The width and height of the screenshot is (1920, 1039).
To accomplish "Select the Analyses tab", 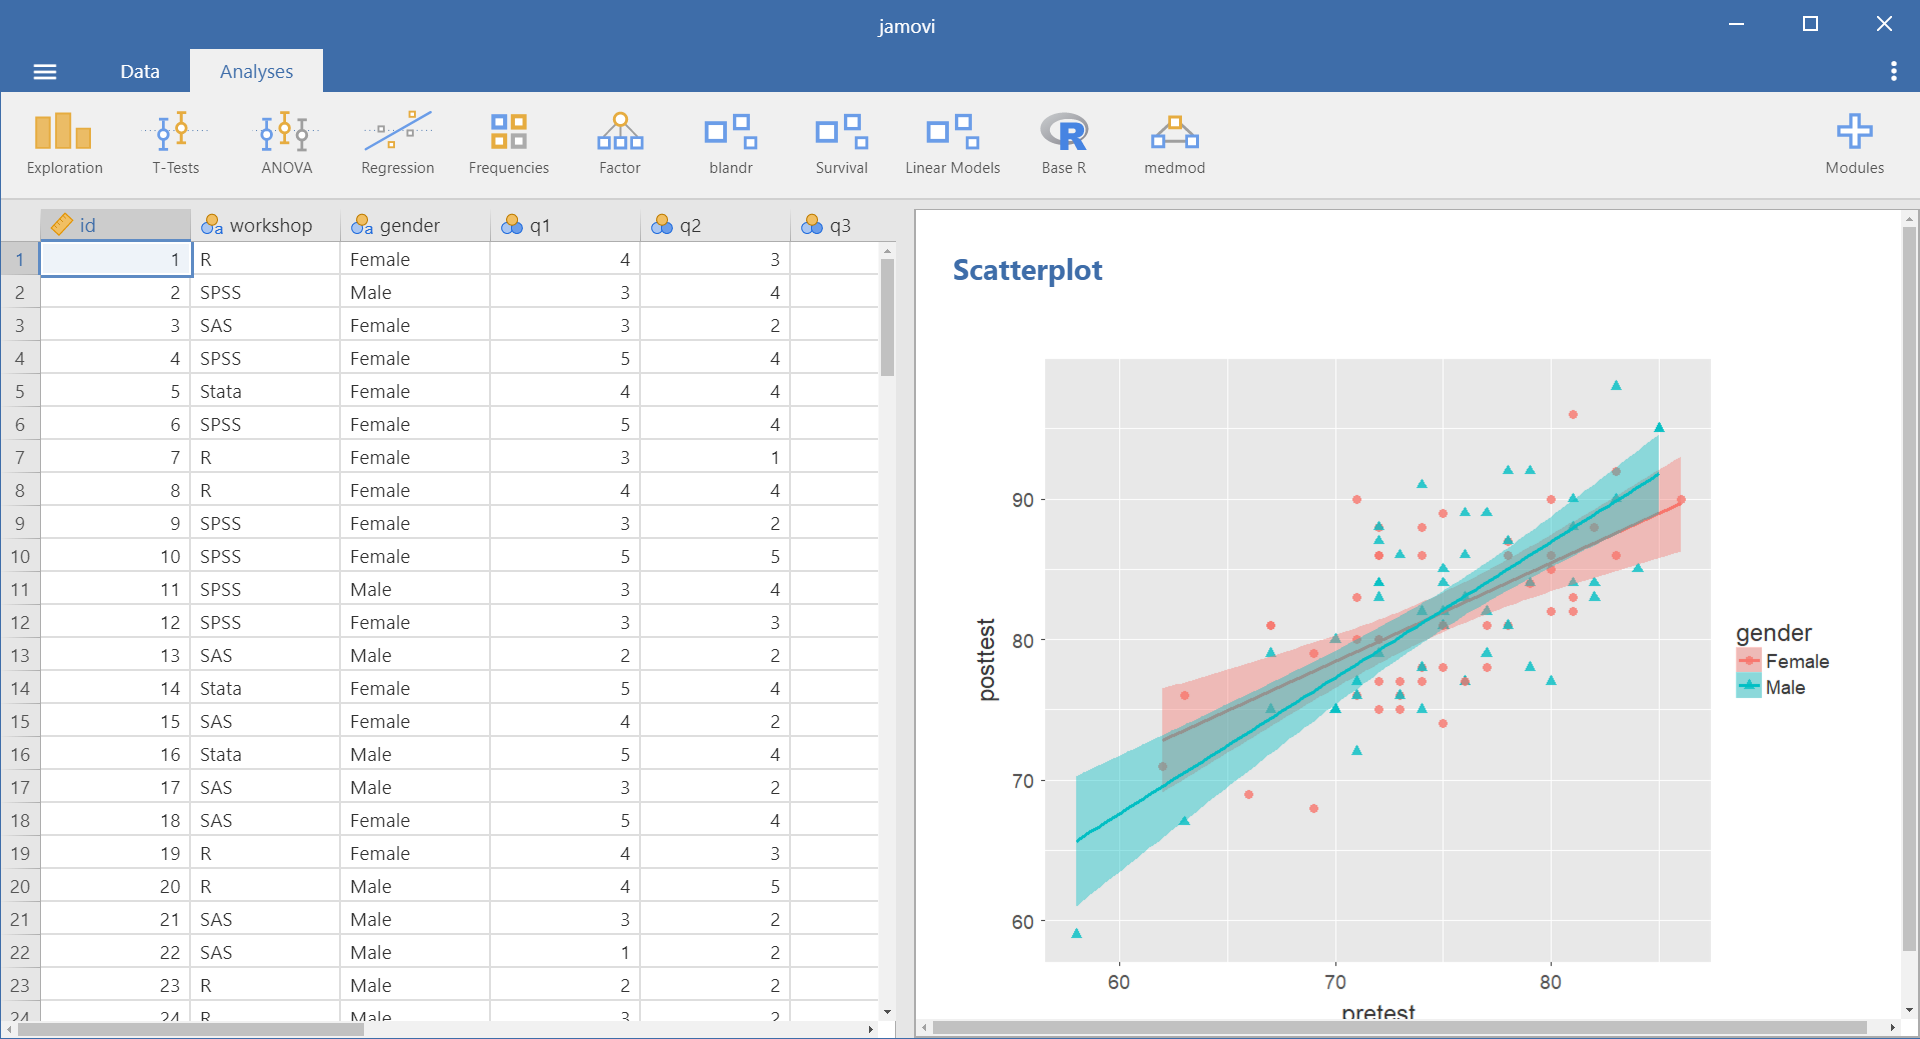I will coord(256,71).
